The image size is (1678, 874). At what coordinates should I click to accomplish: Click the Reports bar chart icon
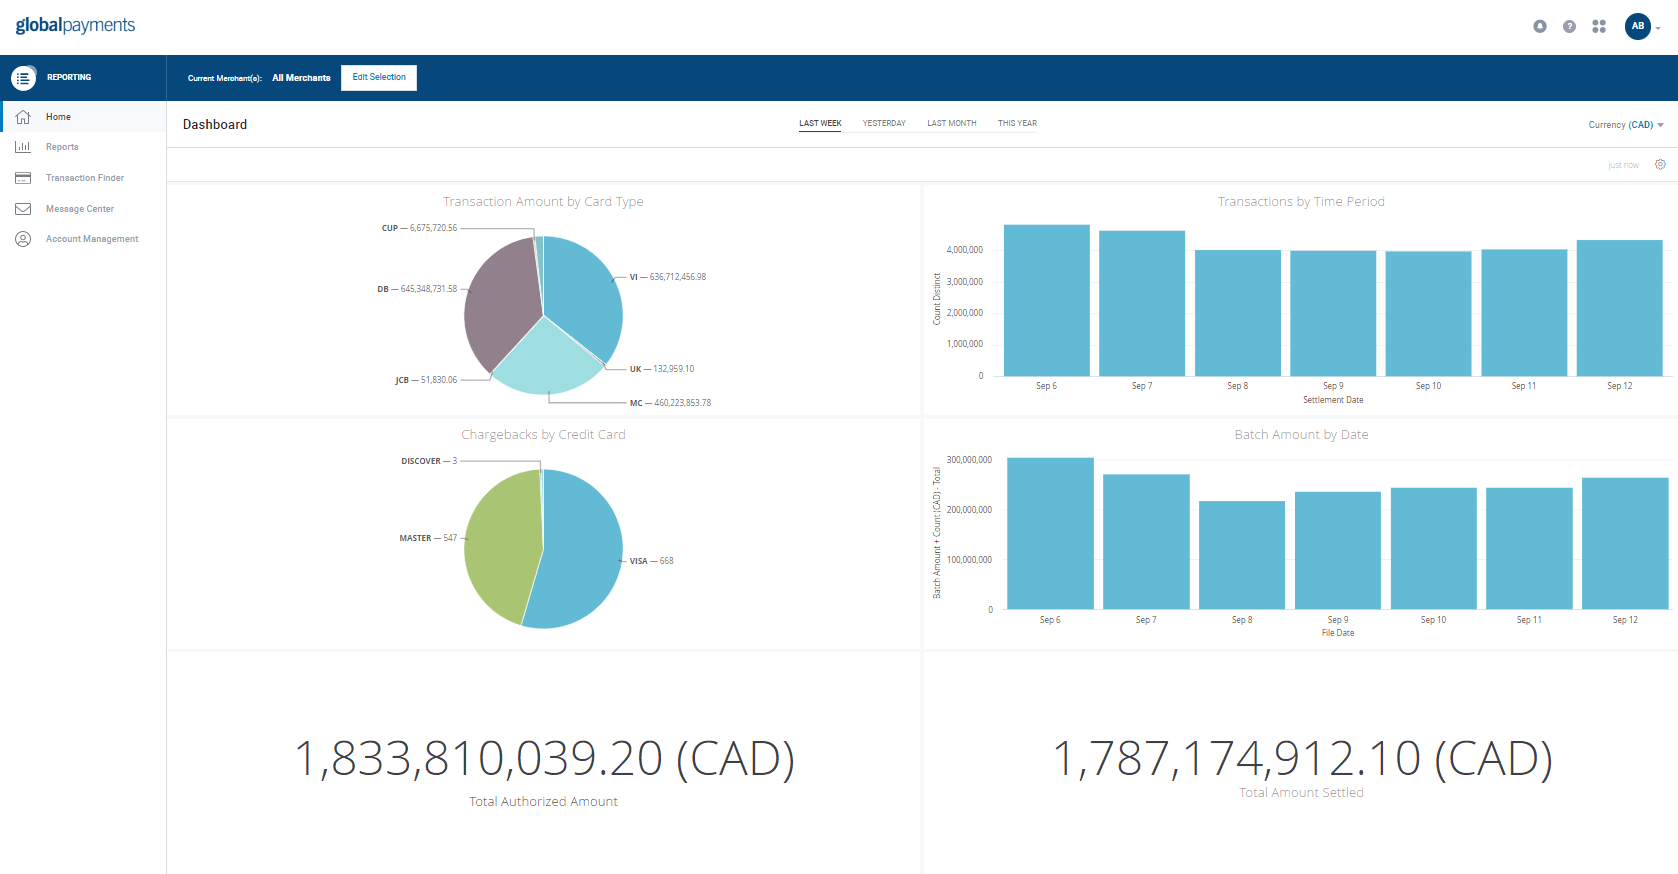pos(23,147)
